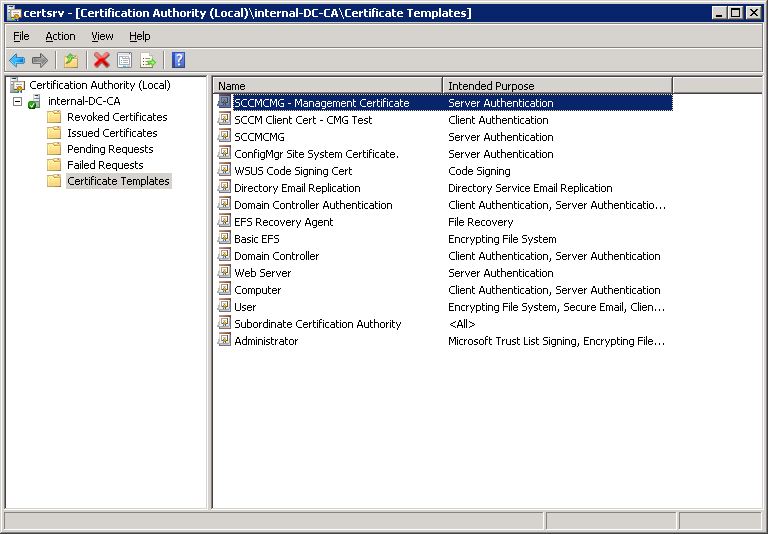Click the SCCMCMG - Management Certificate template icon
The width and height of the screenshot is (768, 534).
[x=224, y=102]
